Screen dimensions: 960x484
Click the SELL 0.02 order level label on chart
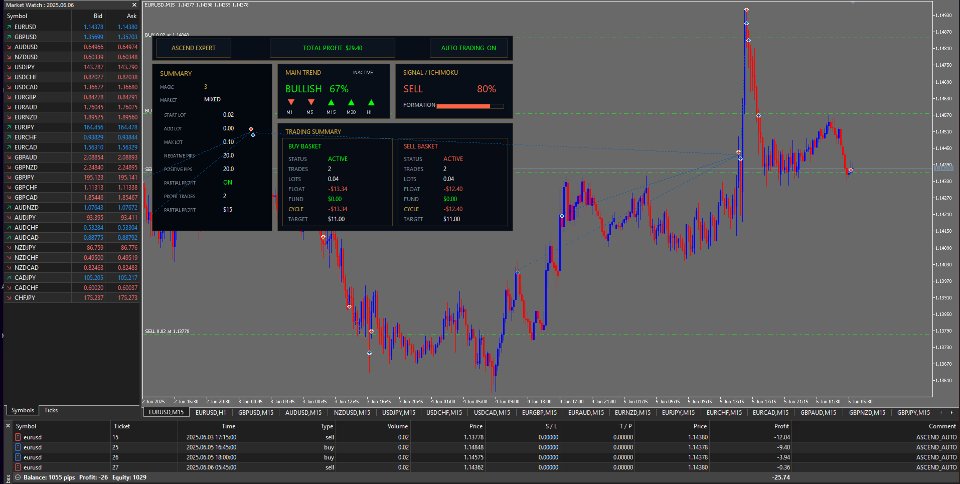167,331
